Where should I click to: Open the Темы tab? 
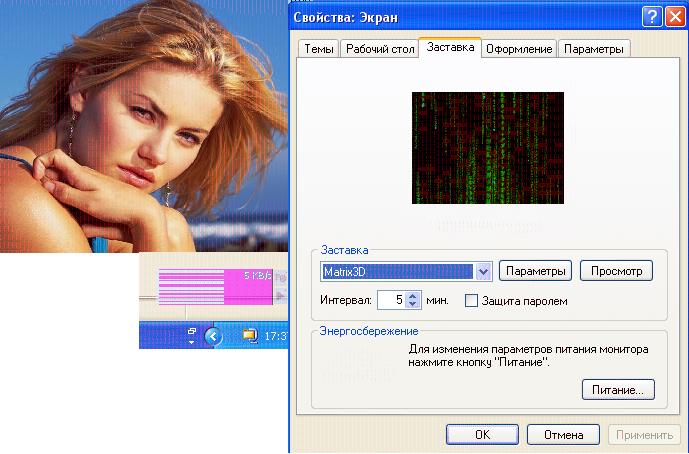[319, 49]
